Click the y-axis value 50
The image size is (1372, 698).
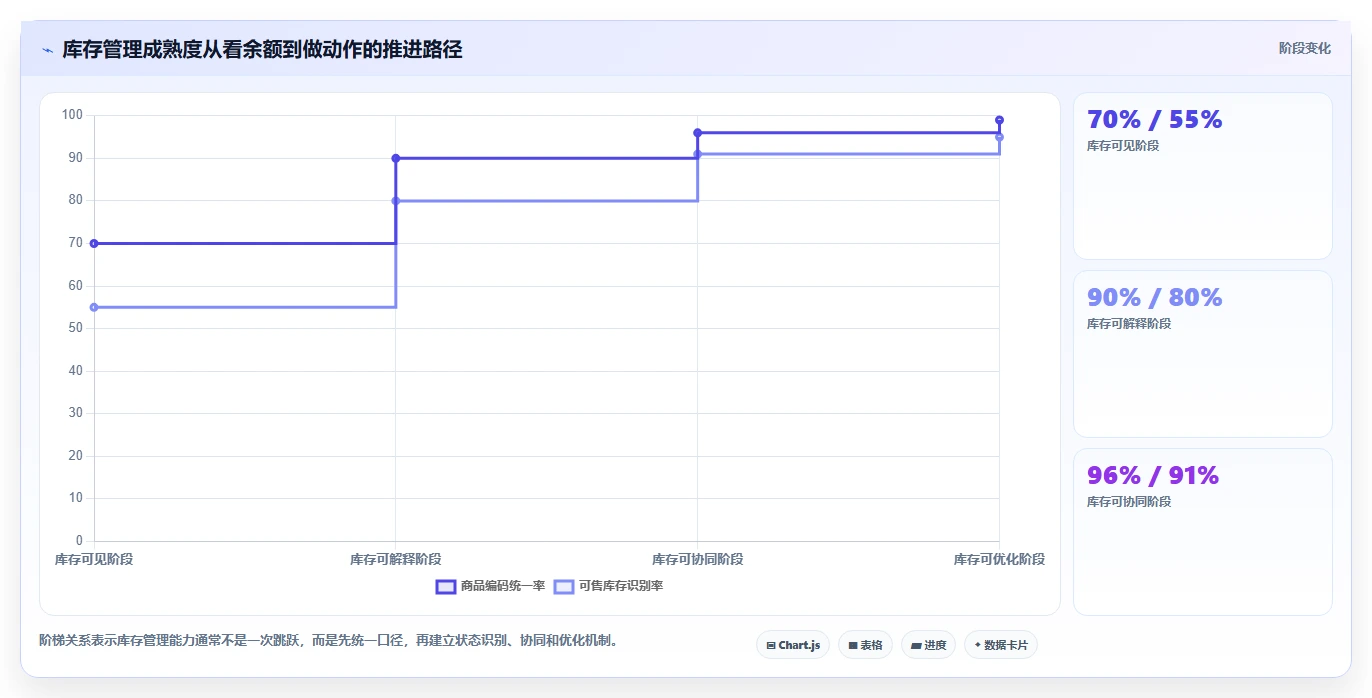point(75,328)
